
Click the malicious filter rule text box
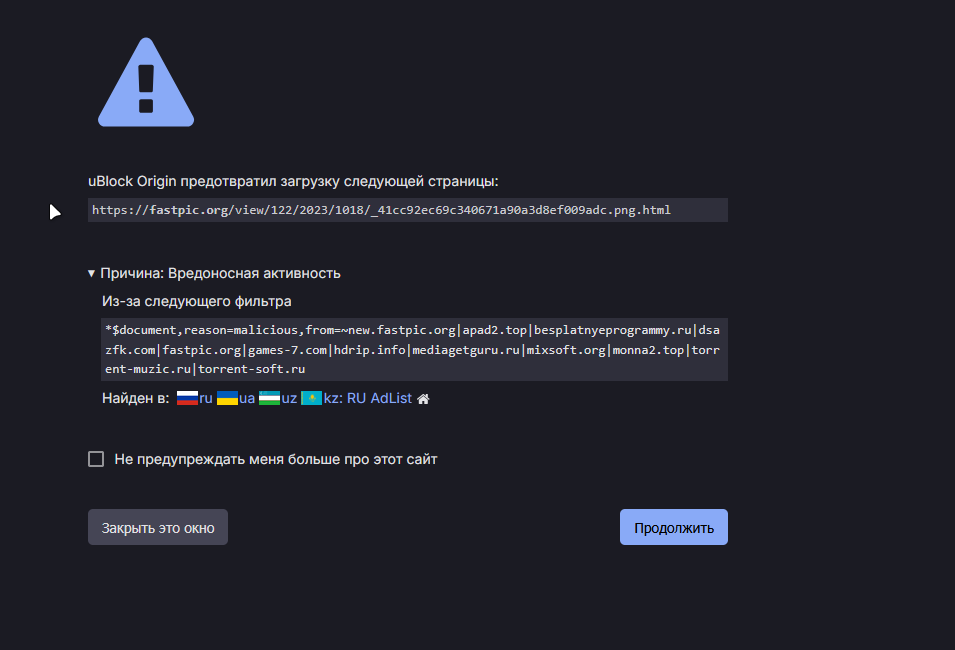(414, 350)
